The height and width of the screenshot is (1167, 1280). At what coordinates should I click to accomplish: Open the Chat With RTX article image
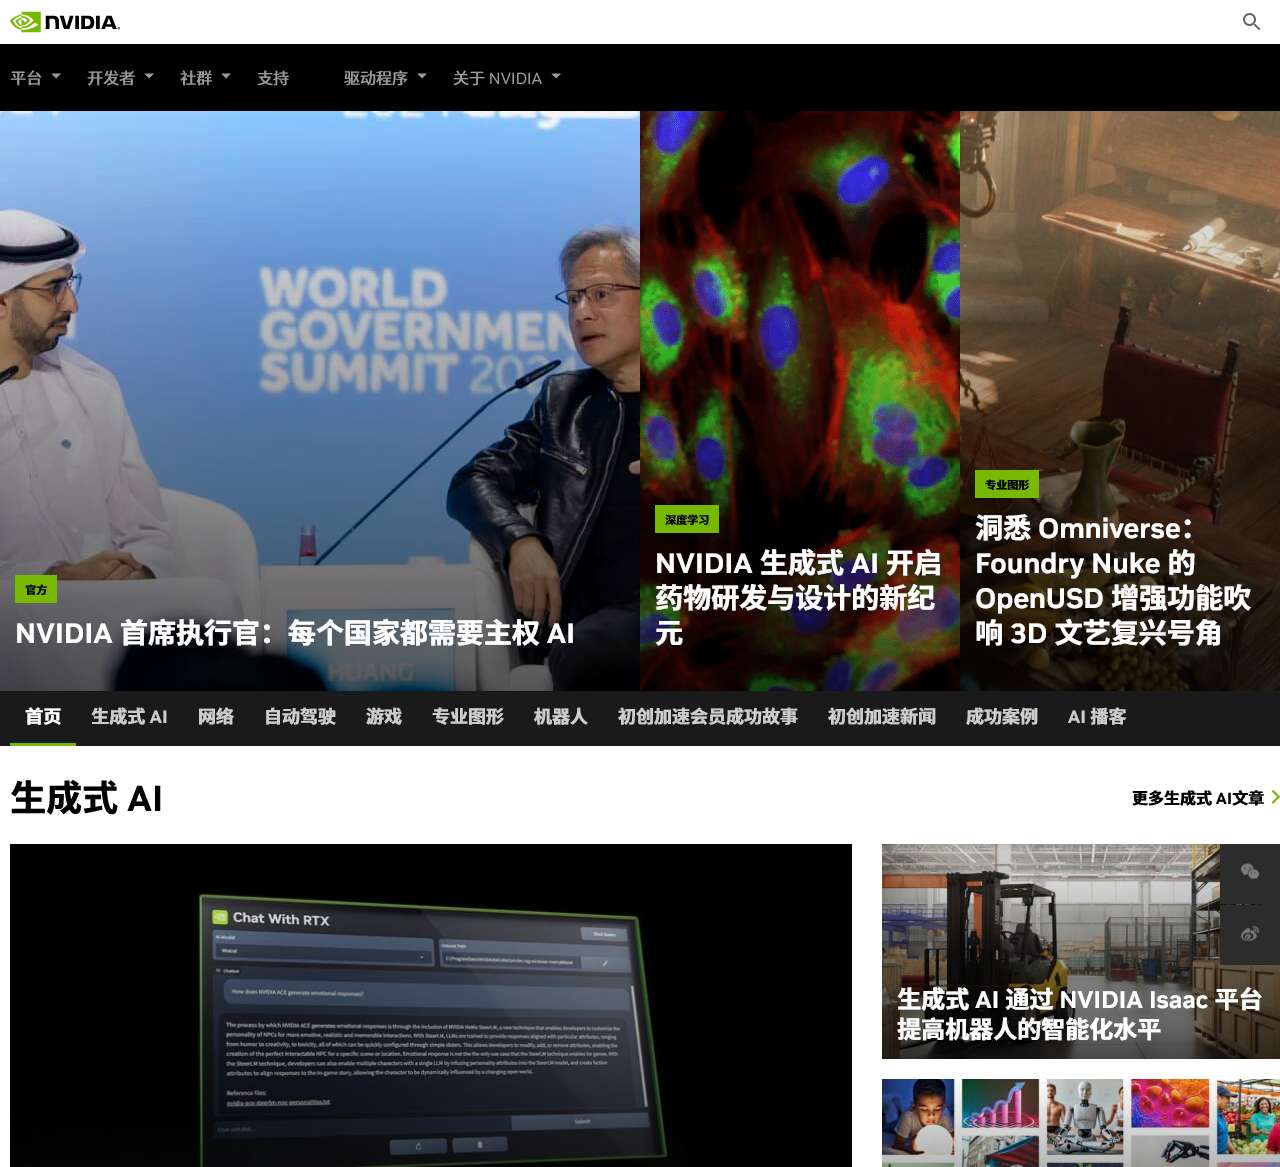click(431, 1005)
